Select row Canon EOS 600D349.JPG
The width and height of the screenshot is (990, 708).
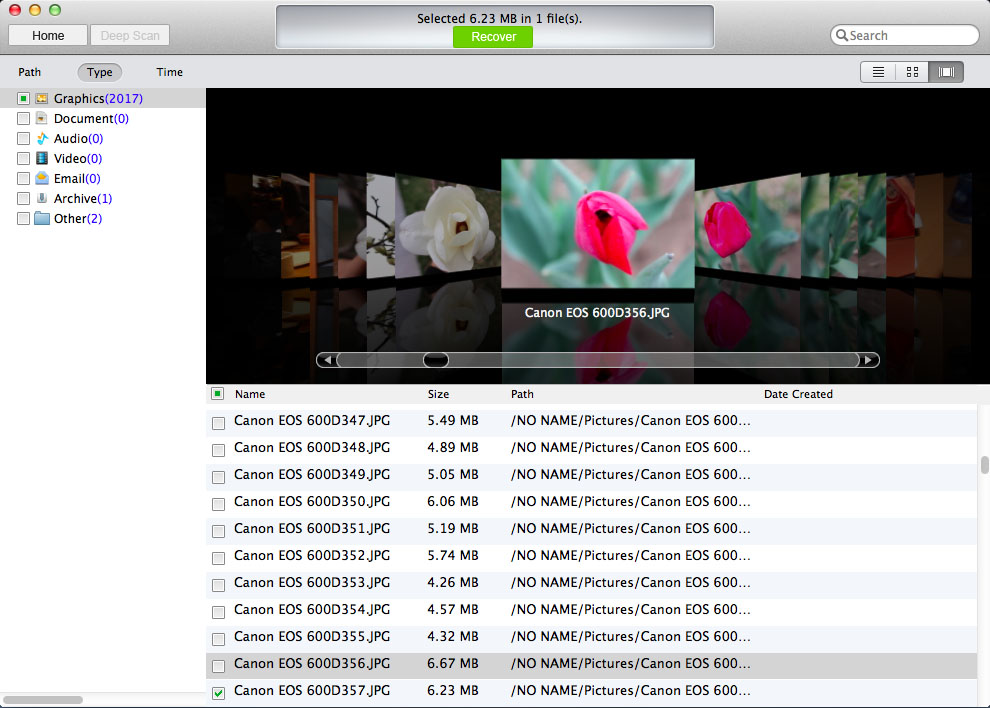592,477
